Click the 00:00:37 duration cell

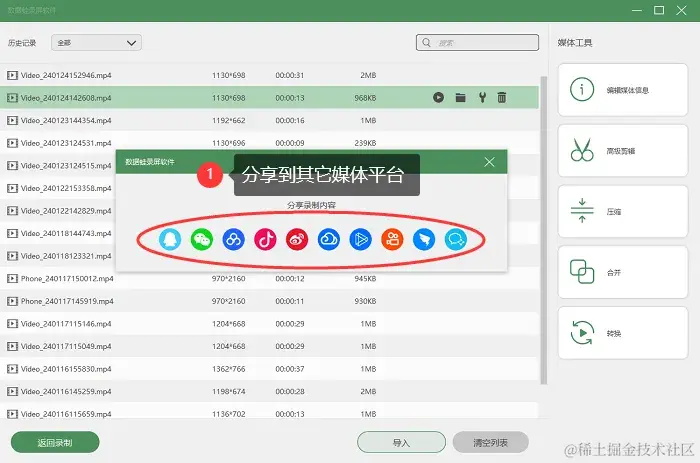pos(290,369)
